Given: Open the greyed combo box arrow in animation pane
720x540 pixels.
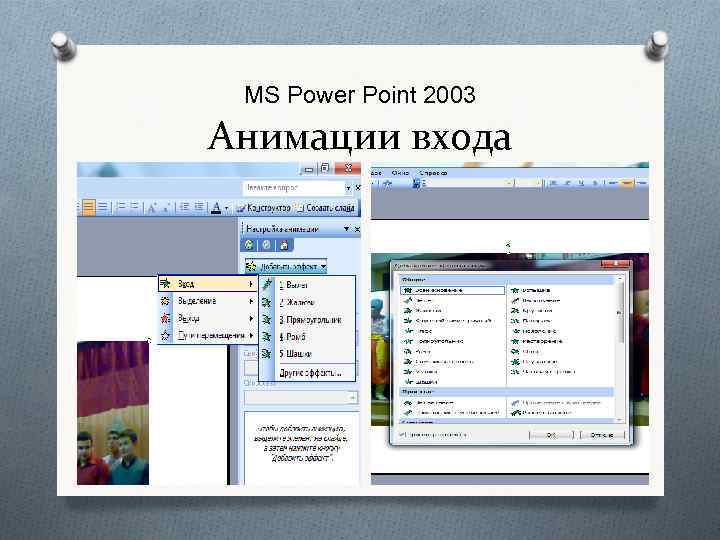Looking at the screenshot, I should pyautogui.click(x=352, y=397).
